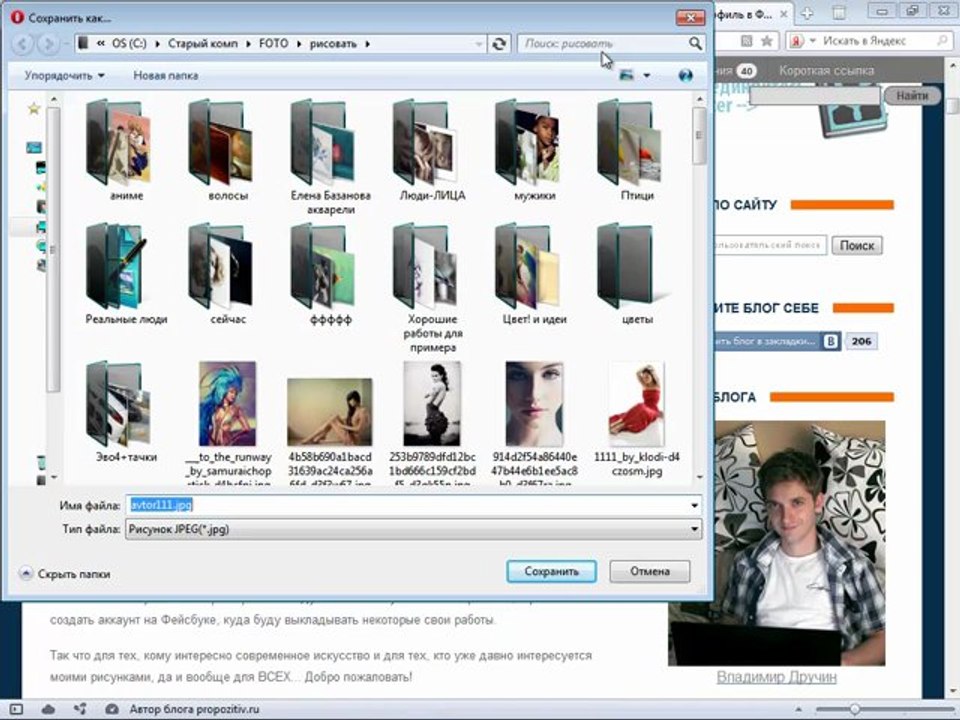
Task: Open new browser tab with plus icon
Action: [807, 13]
